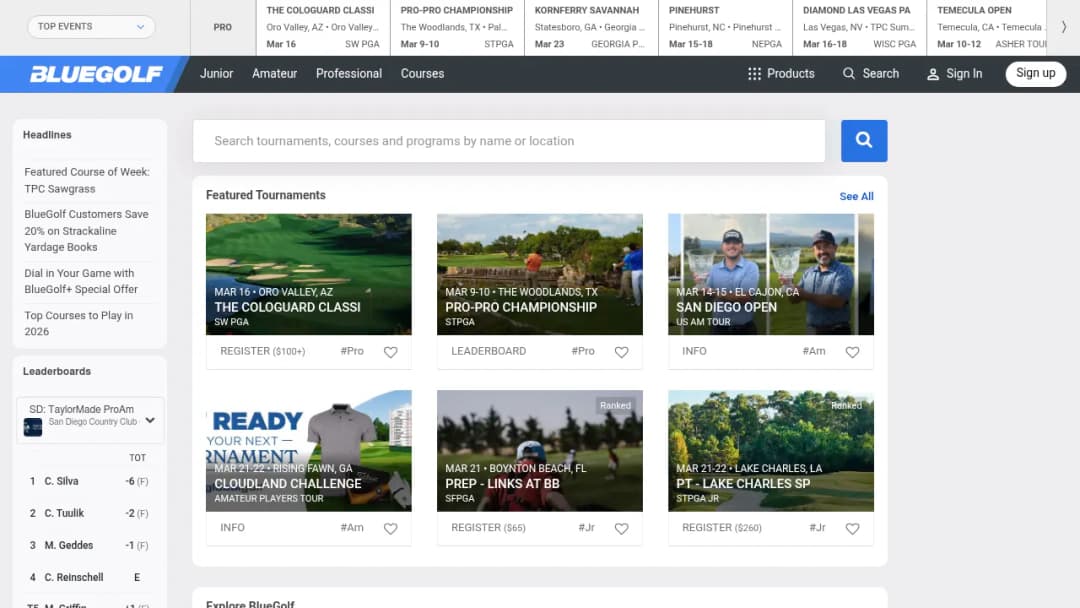Open the Junior menu

click(216, 74)
